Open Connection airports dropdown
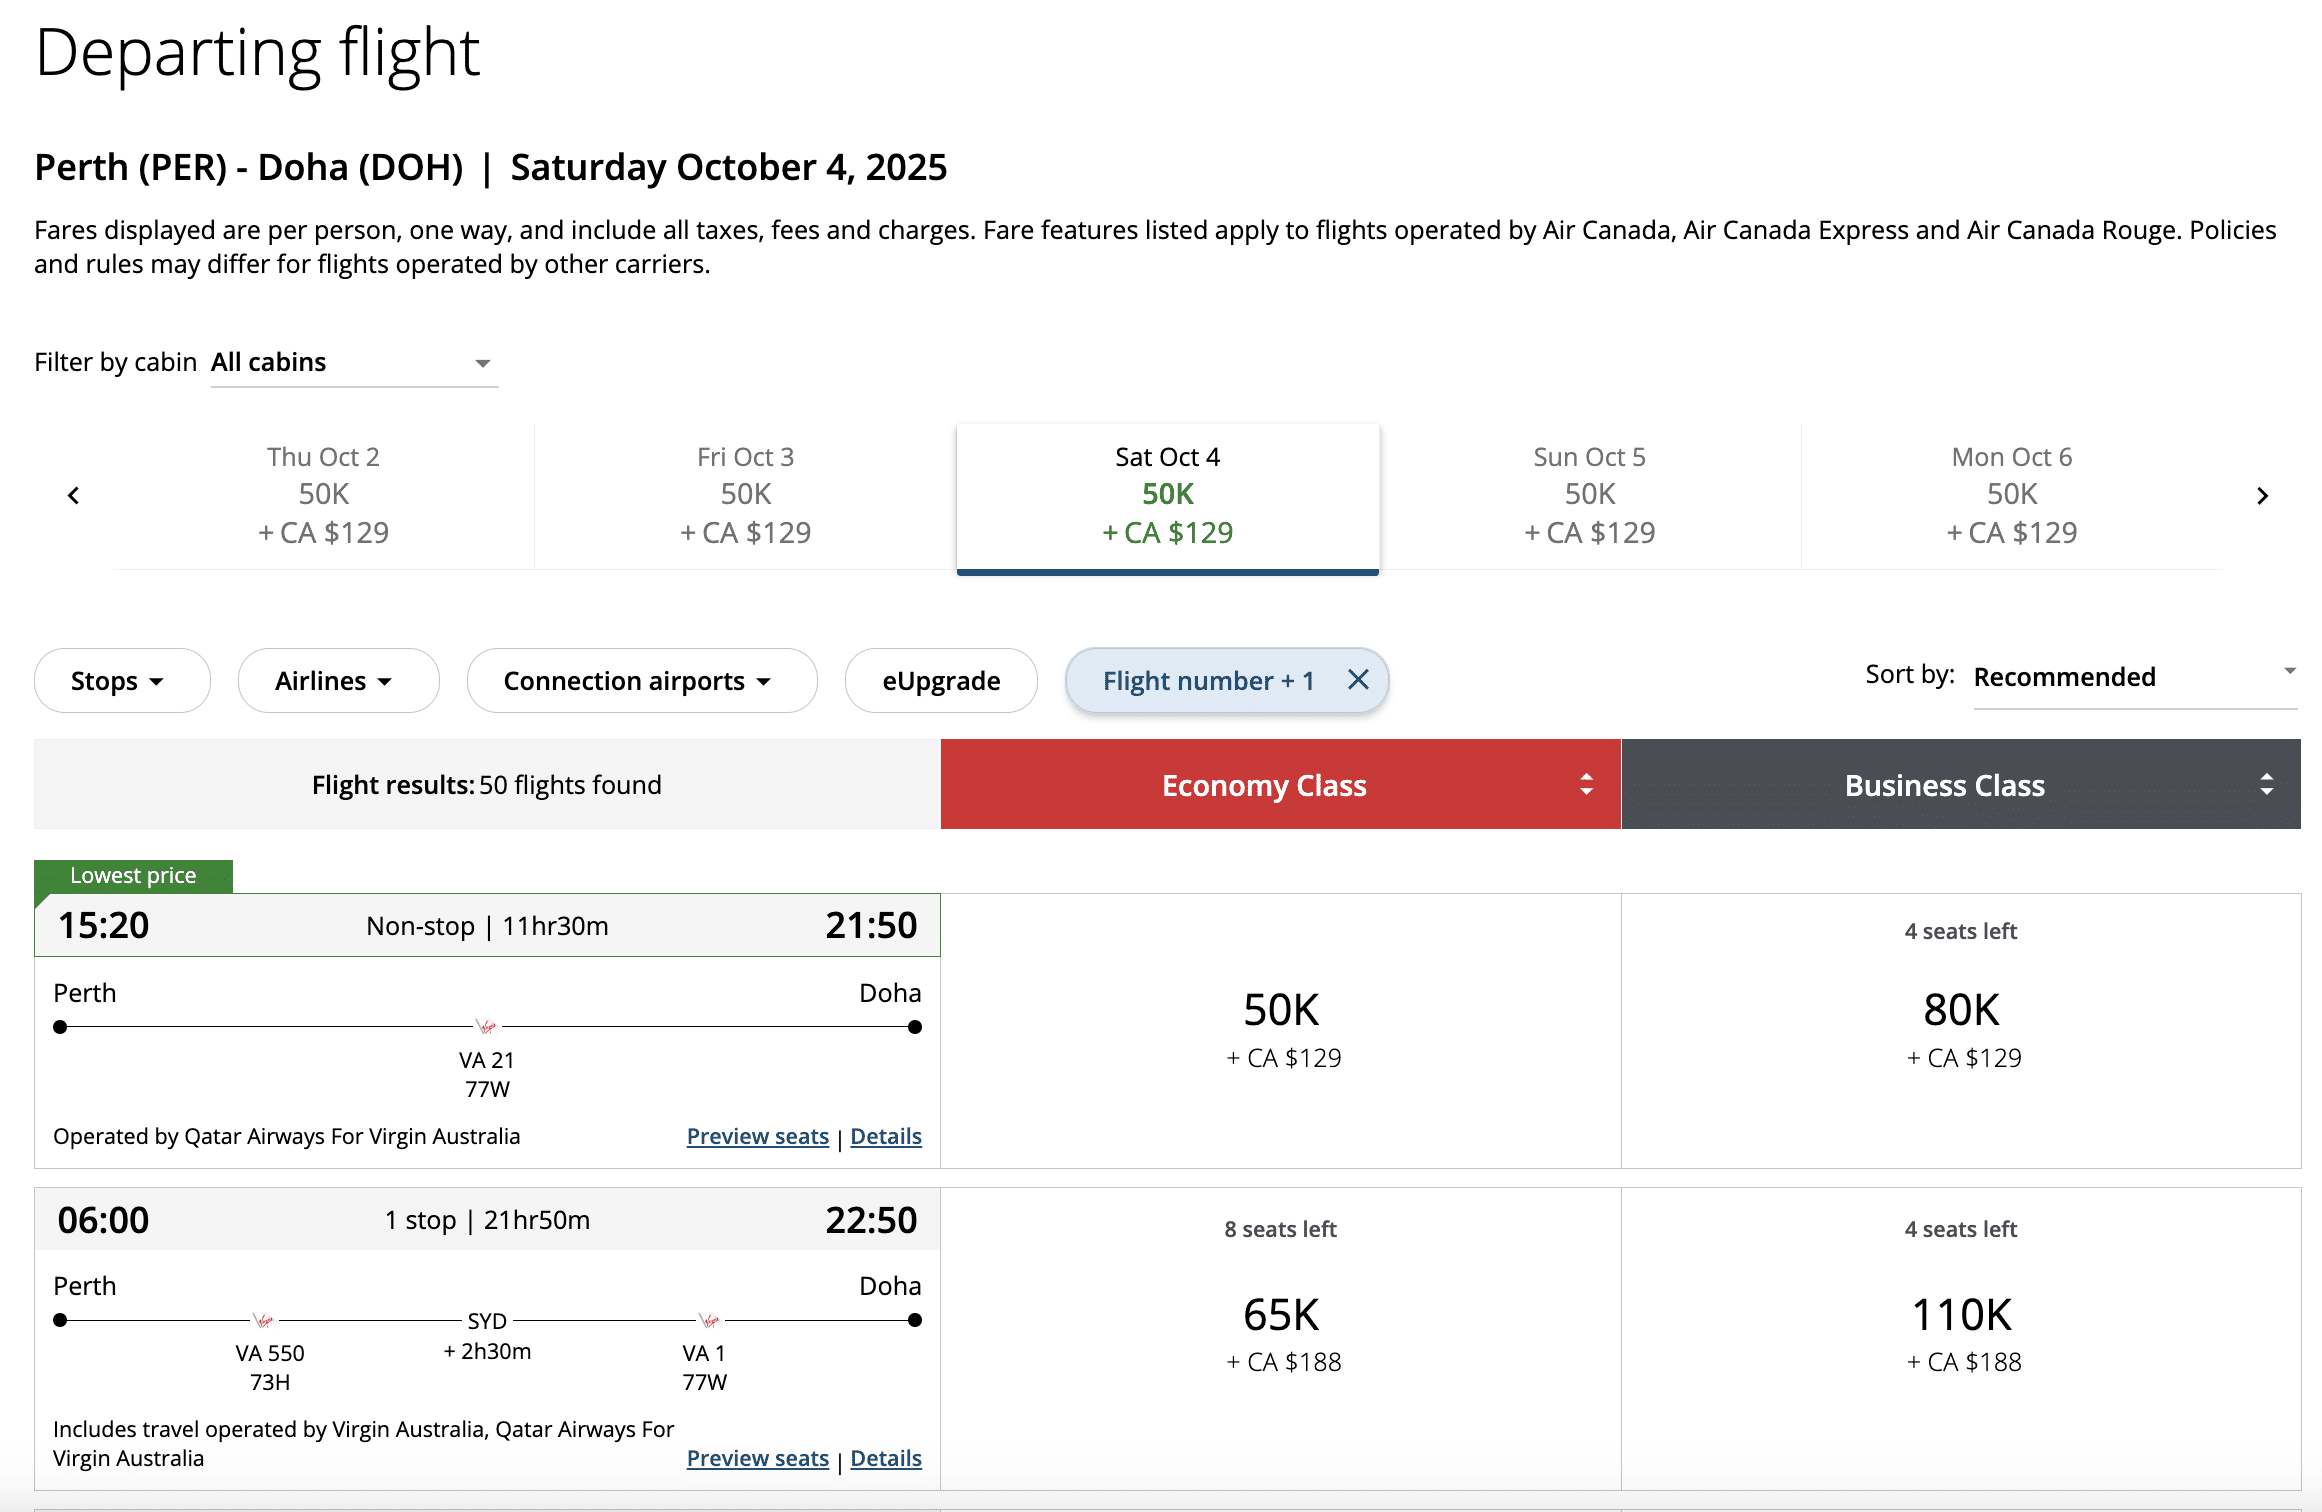The image size is (2322, 1512). (x=641, y=681)
